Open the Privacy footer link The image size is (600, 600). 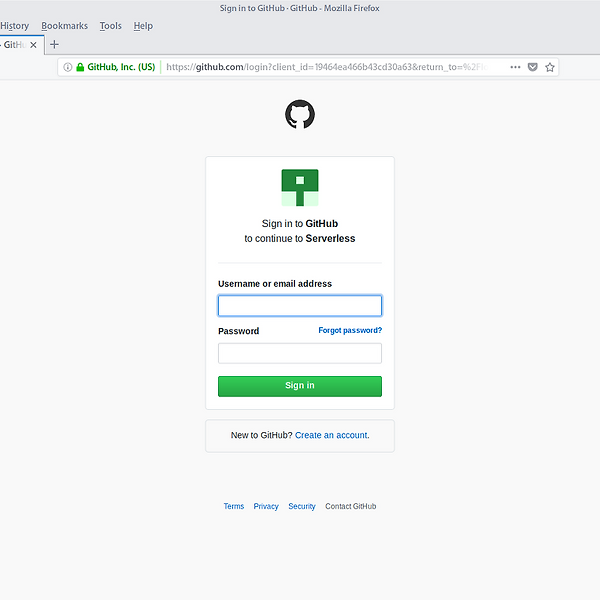266,506
